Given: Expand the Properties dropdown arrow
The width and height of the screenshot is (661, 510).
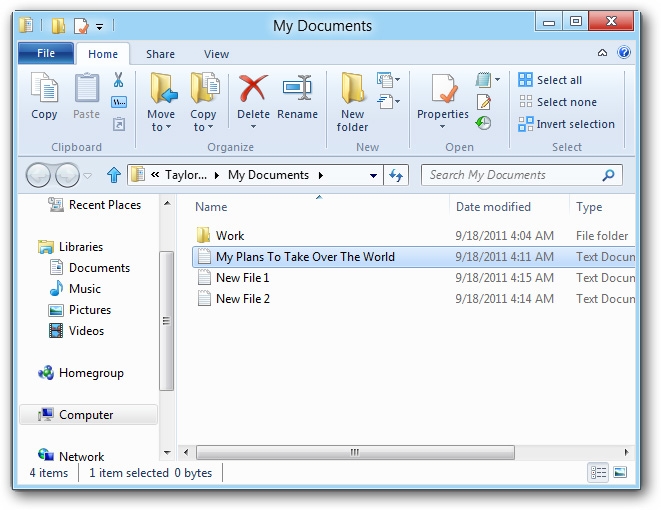Looking at the screenshot, I should pos(443,126).
